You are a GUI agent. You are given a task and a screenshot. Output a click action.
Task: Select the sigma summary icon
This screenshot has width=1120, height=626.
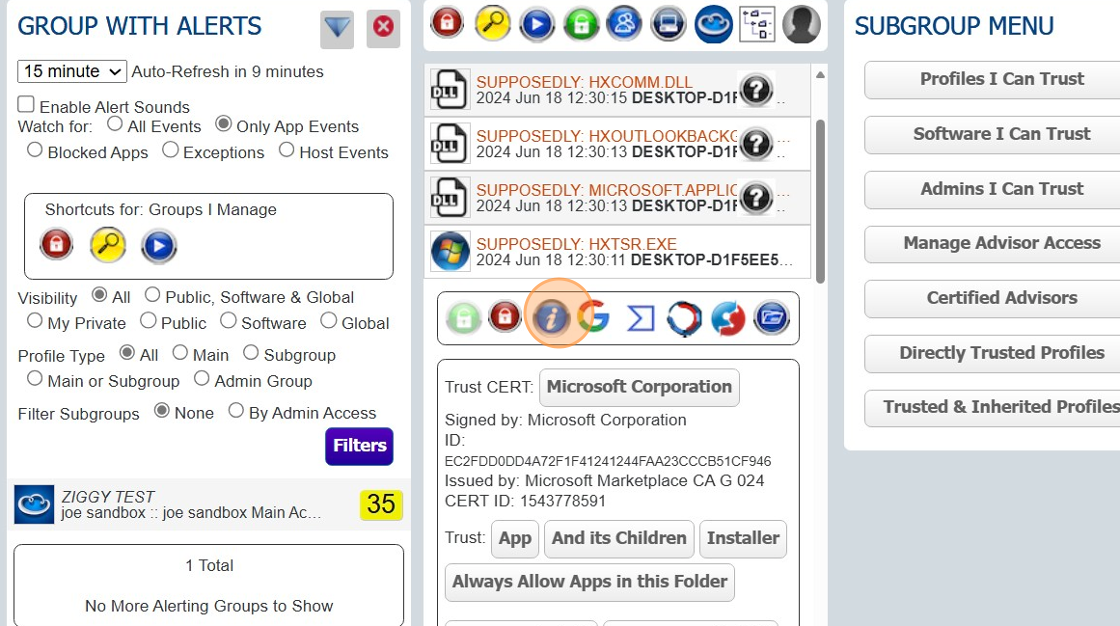tap(638, 316)
